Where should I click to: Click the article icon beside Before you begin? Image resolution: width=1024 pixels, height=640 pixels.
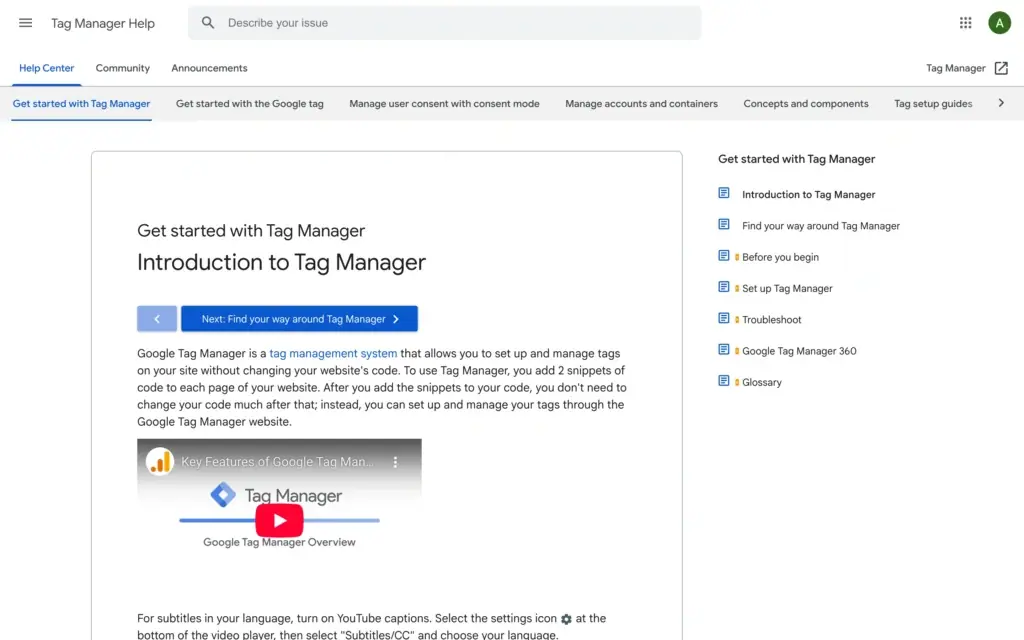click(x=724, y=255)
